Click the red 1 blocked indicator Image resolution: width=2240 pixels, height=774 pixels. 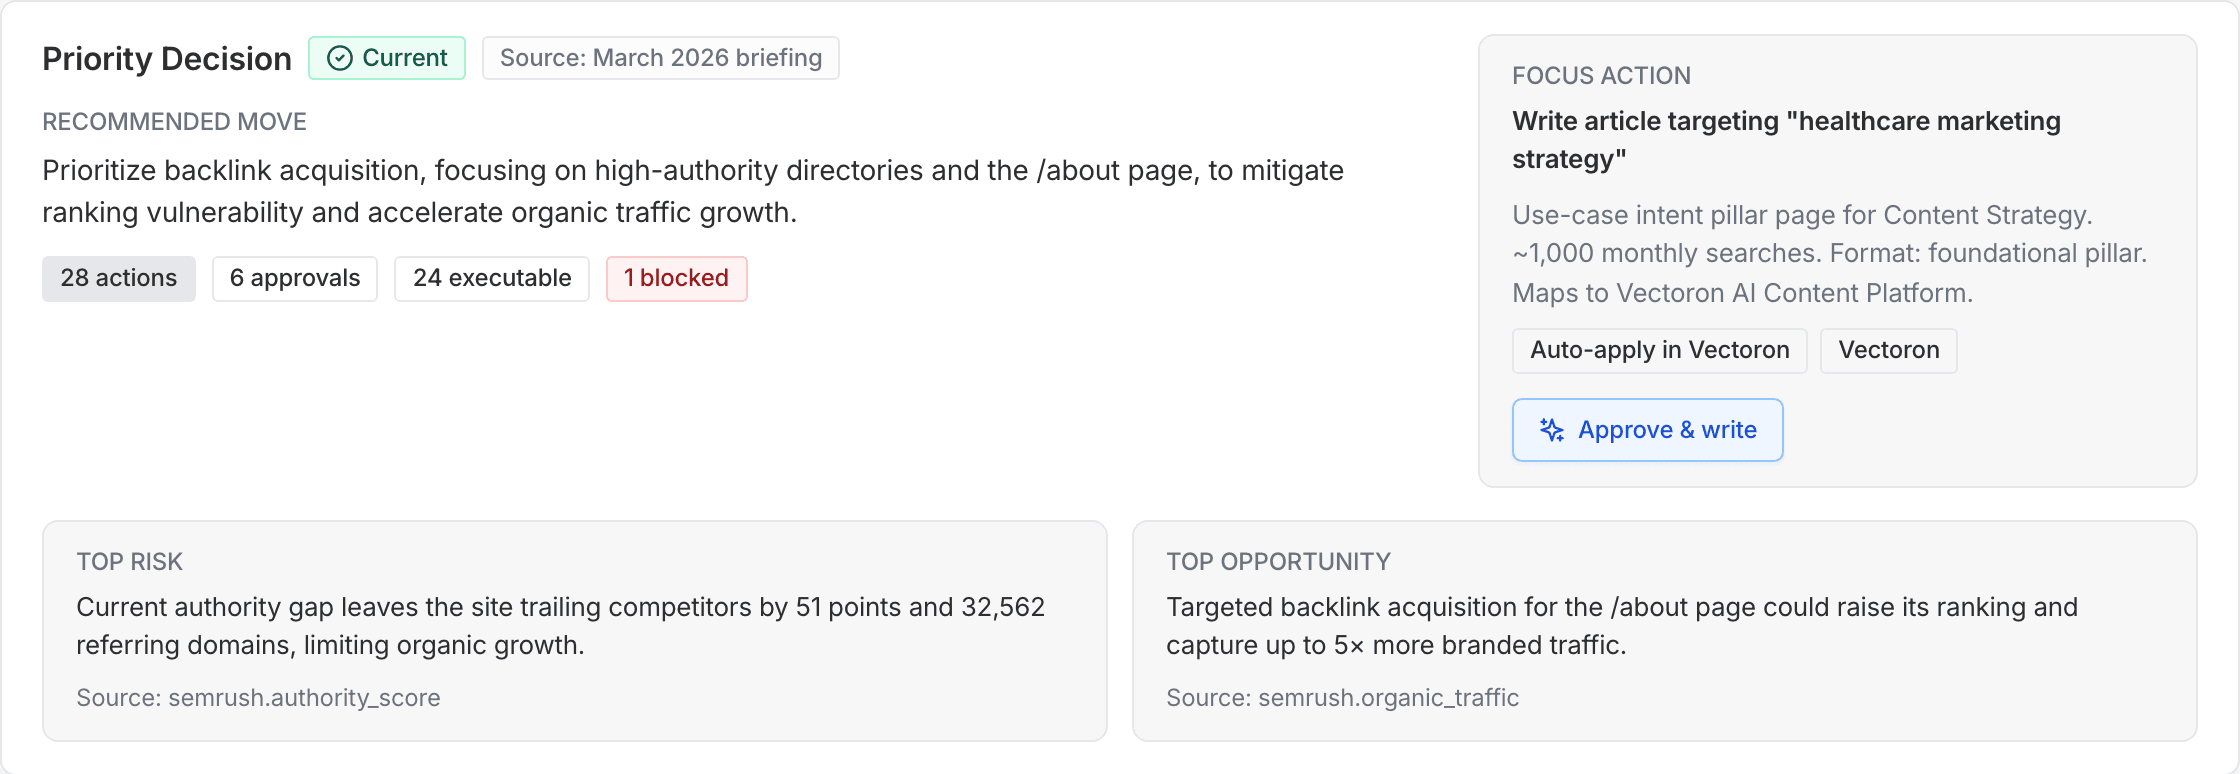pos(676,278)
